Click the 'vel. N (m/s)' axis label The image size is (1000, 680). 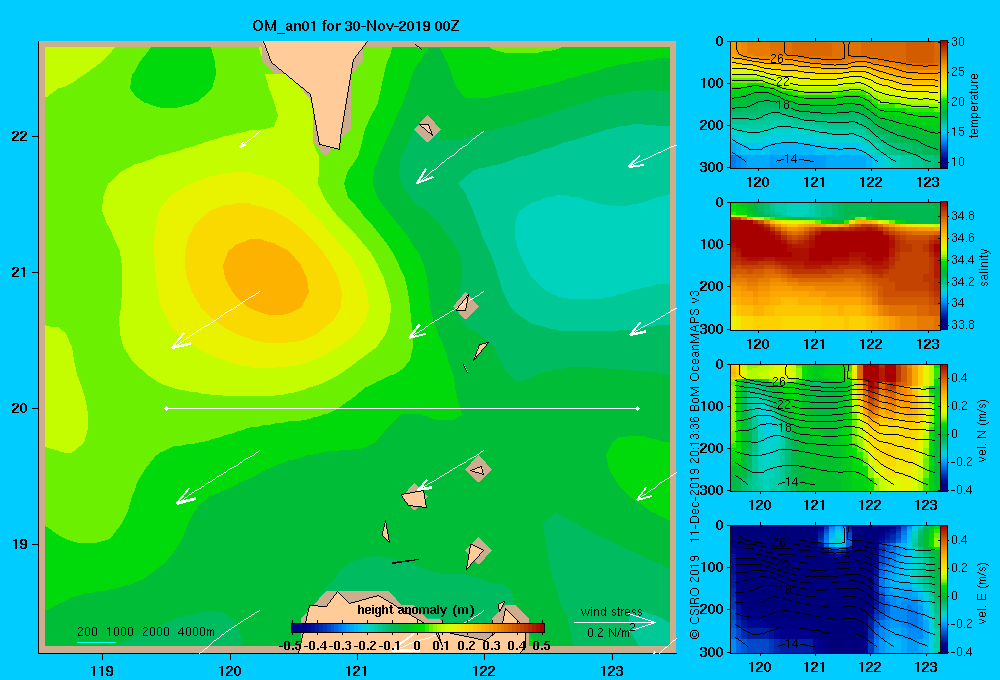coord(983,431)
